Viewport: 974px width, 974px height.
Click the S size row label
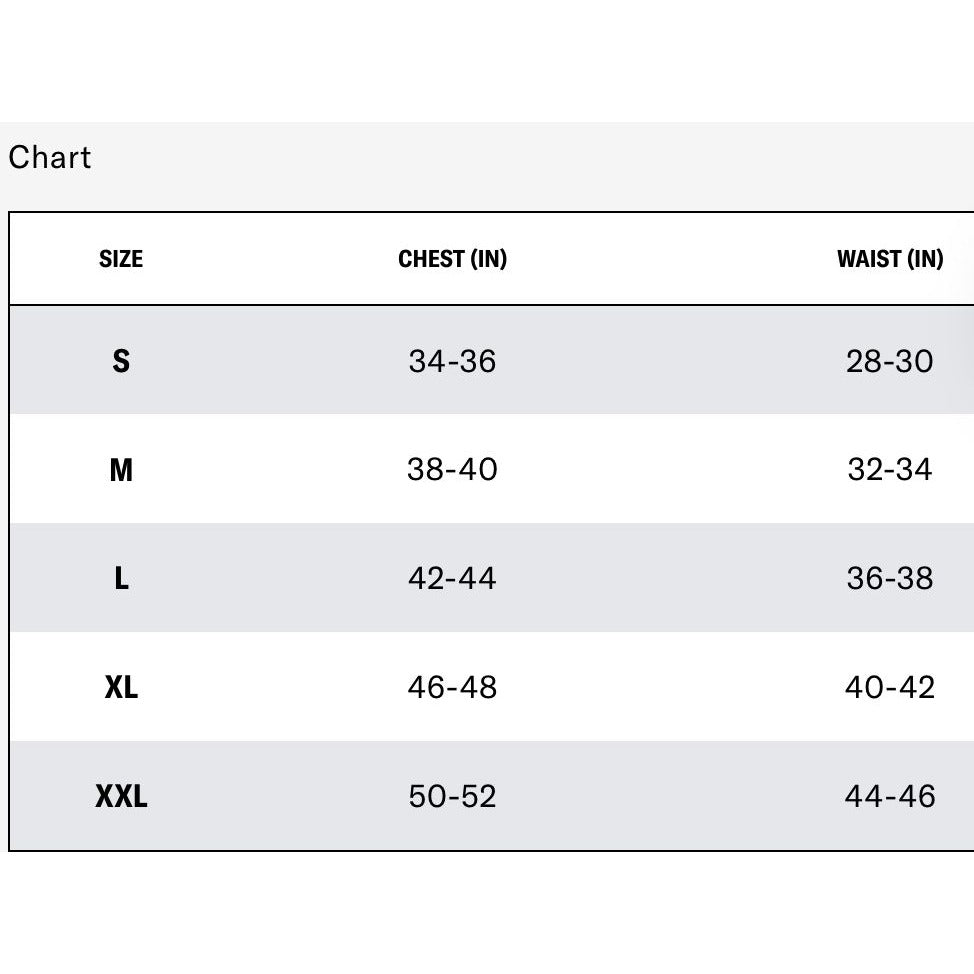pyautogui.click(x=121, y=361)
